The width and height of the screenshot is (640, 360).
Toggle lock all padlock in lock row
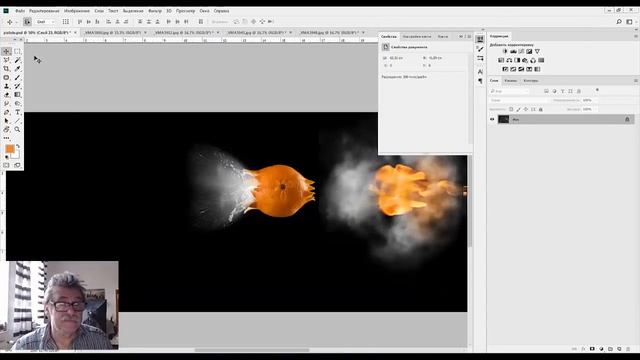point(541,109)
